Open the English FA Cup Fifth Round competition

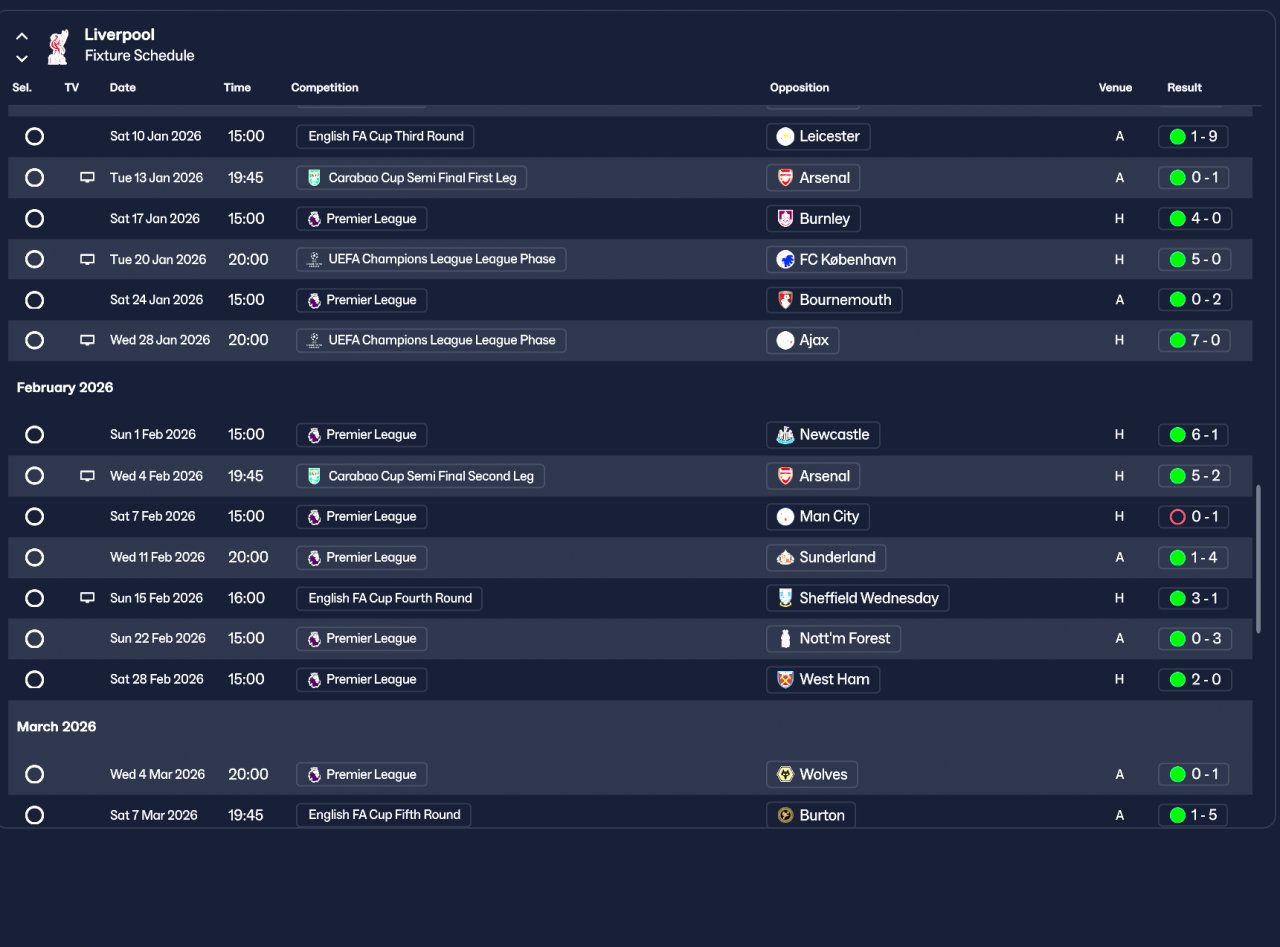pos(384,815)
